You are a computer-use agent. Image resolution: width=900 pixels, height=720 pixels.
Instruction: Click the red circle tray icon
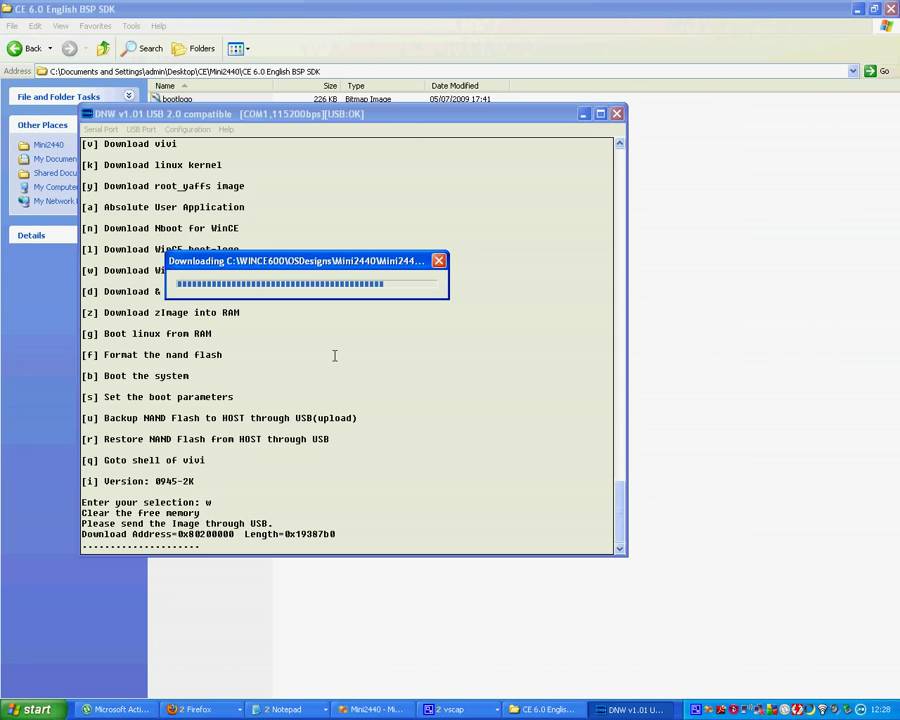[x=734, y=710]
